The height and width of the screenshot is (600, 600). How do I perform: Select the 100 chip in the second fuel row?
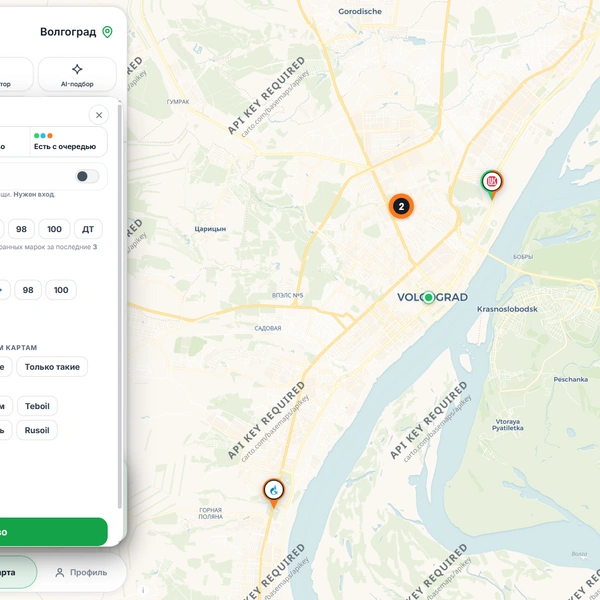(61, 290)
